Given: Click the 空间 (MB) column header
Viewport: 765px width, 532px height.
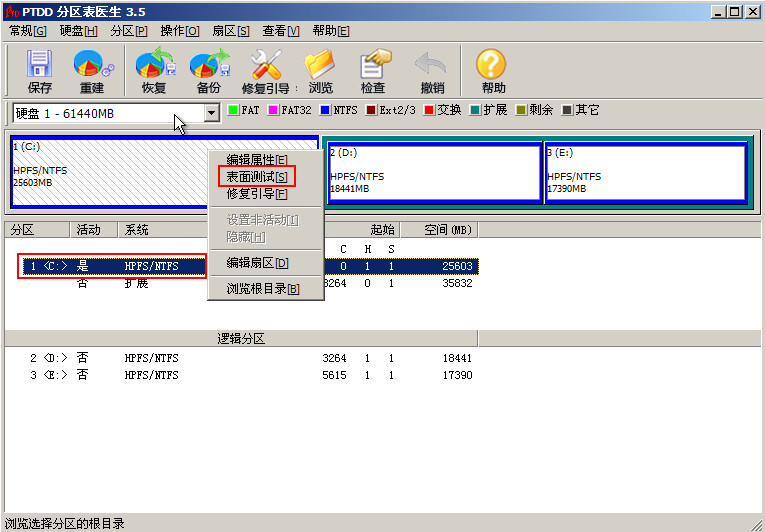Looking at the screenshot, I should pyautogui.click(x=446, y=229).
